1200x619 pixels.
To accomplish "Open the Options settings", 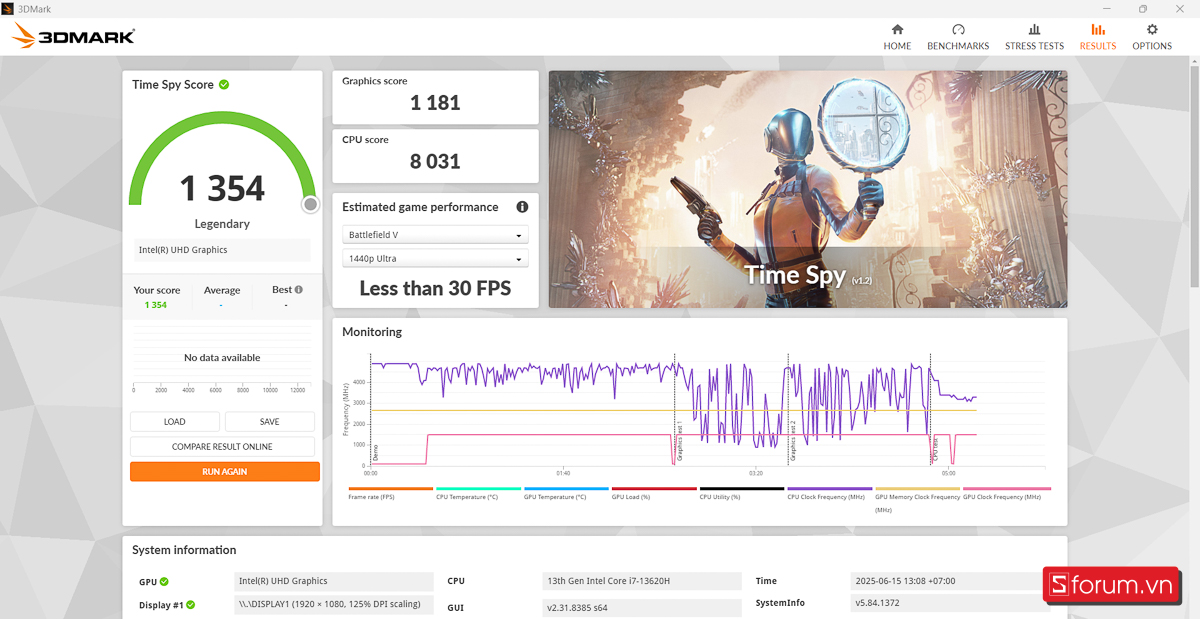I will coord(1152,37).
